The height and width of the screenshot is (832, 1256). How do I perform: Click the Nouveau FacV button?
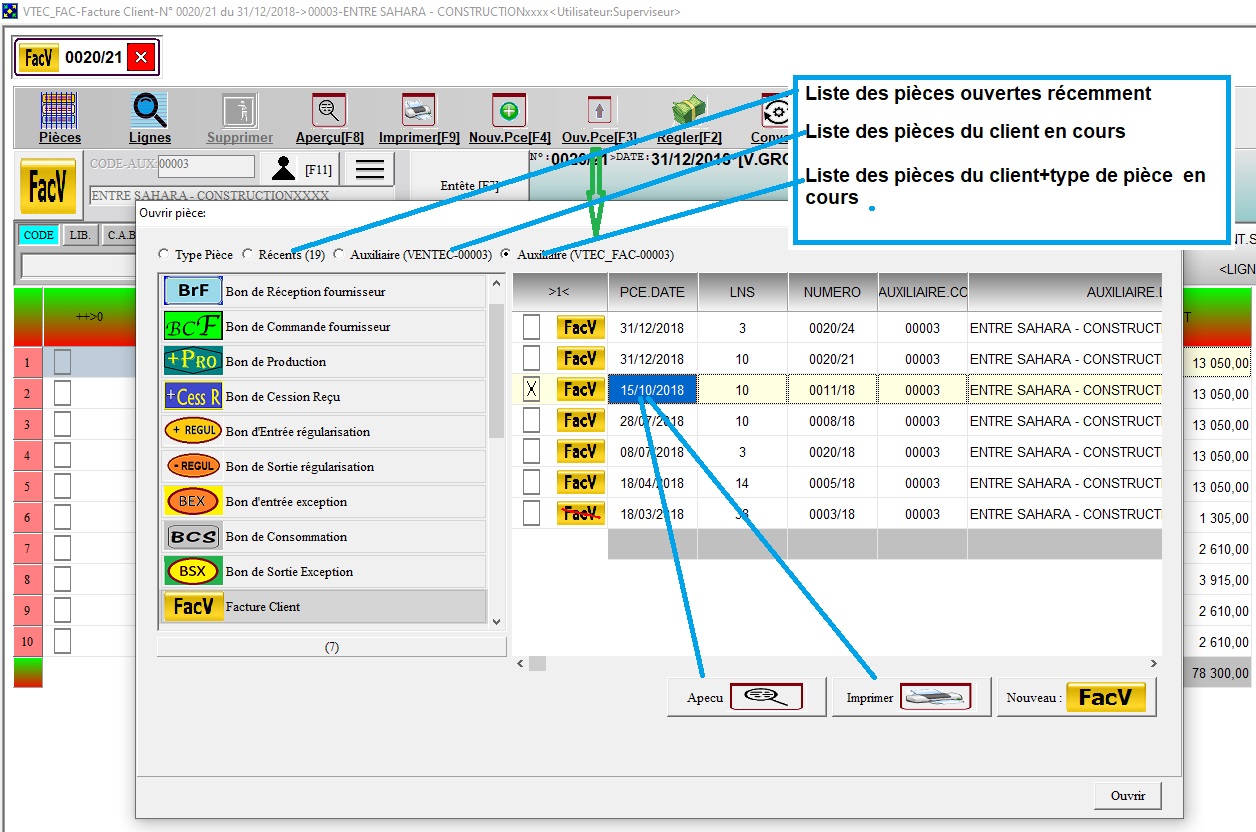pyautogui.click(x=1076, y=697)
